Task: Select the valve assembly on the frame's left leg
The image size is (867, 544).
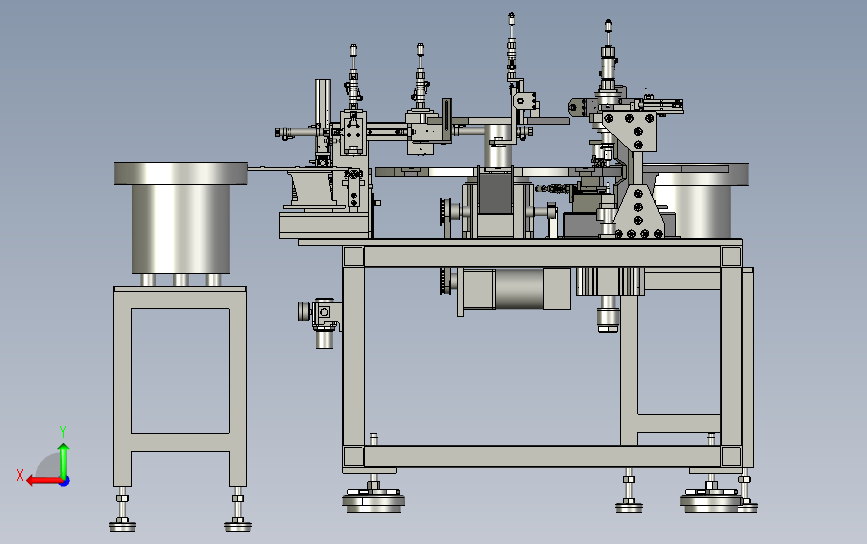Action: [x=320, y=323]
